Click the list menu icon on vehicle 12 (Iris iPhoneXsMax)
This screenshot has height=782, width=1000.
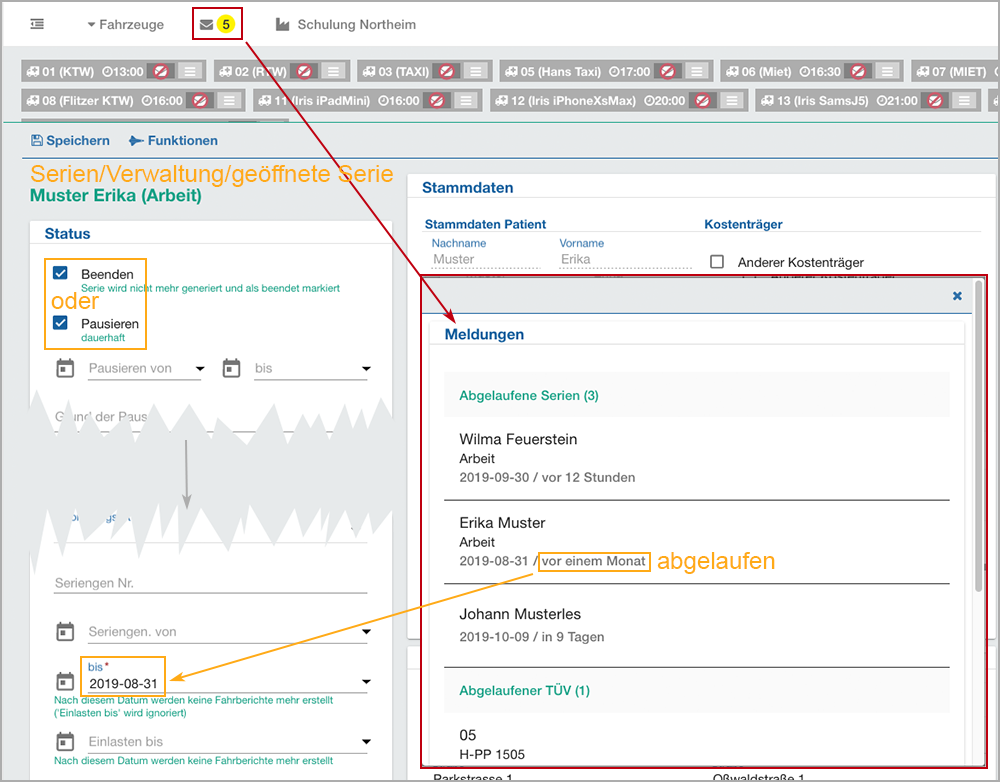(x=732, y=101)
